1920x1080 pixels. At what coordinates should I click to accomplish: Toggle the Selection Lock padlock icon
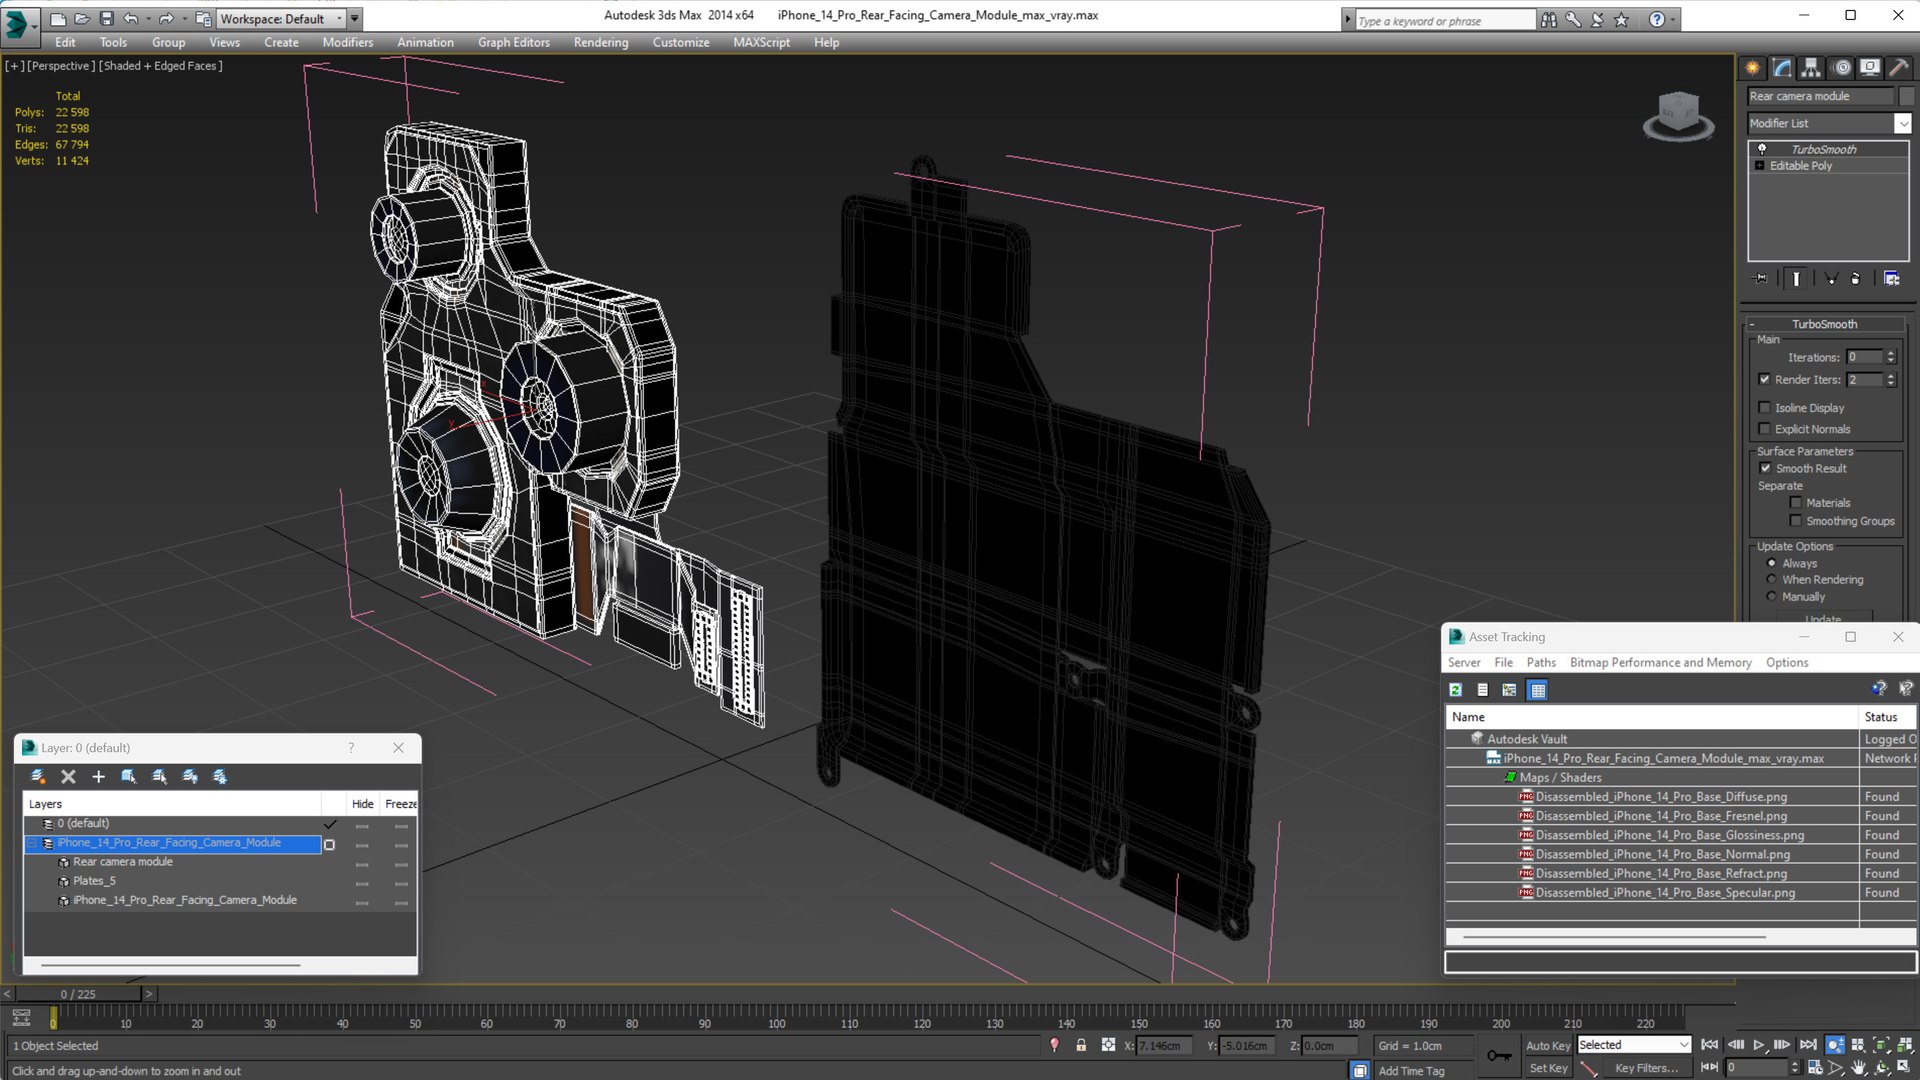pos(1081,1045)
